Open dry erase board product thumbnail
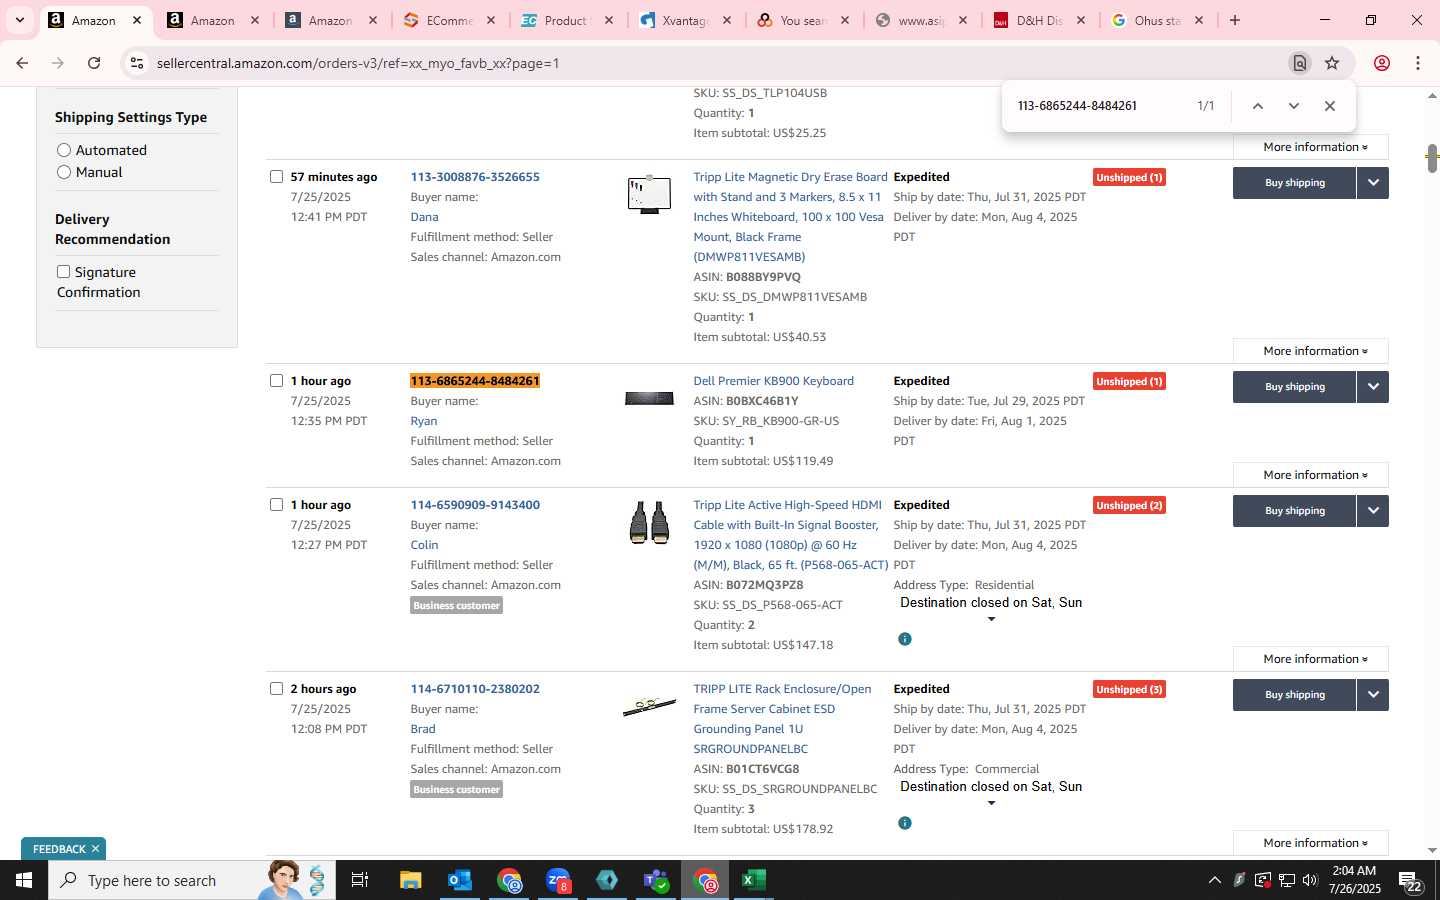Image resolution: width=1440 pixels, height=900 pixels. point(649,194)
